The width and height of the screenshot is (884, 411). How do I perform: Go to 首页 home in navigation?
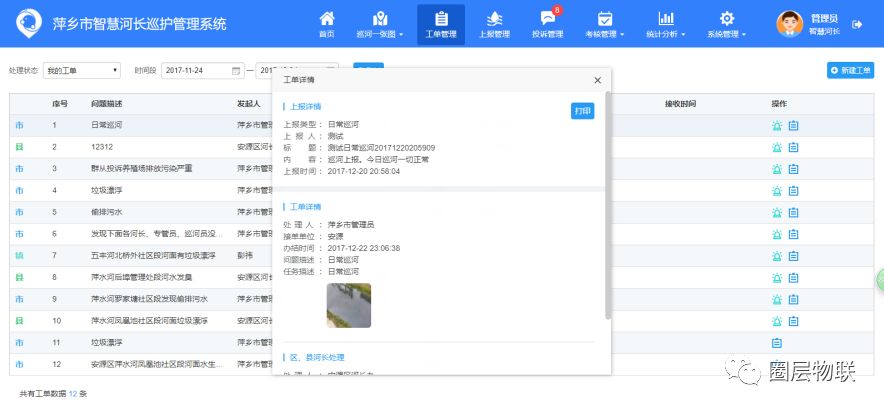[x=326, y=24]
